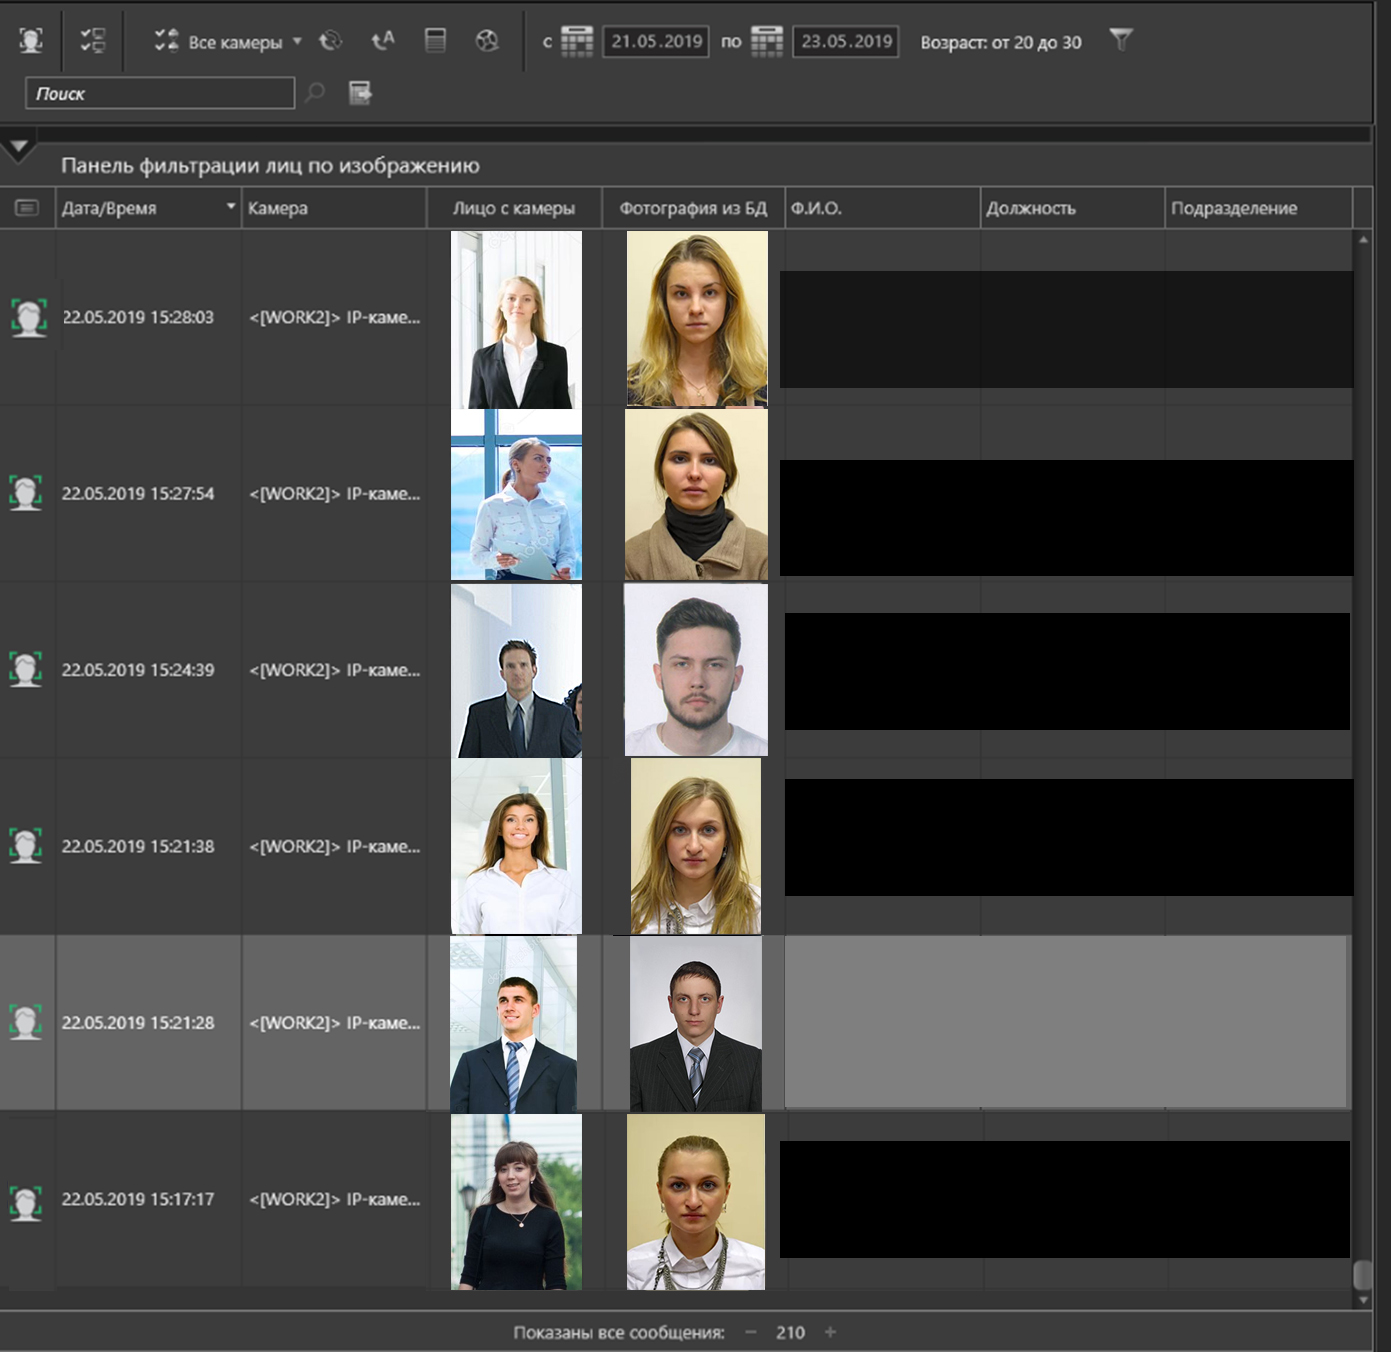This screenshot has width=1391, height=1352.
Task: Open camera face thumbnail in 15:17:17 row
Action: 516,1202
